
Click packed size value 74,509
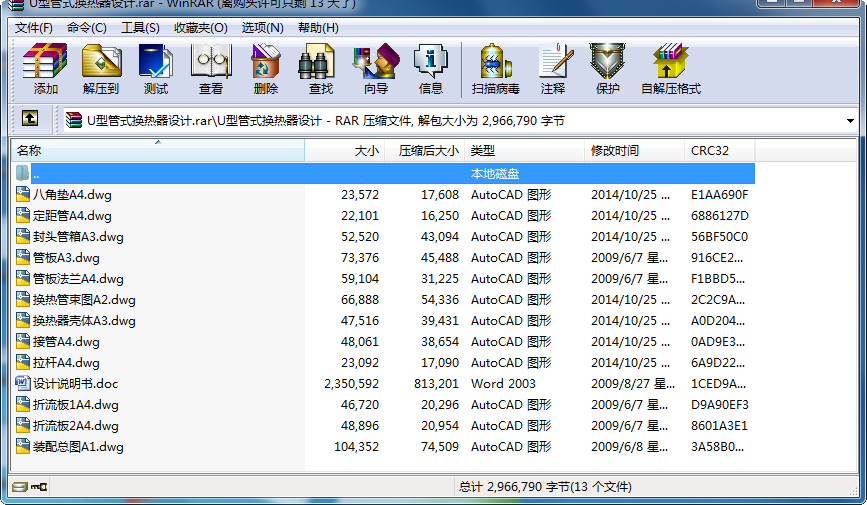point(440,446)
